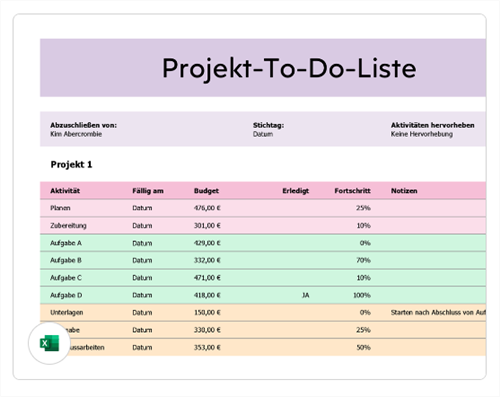The height and width of the screenshot is (397, 500).
Task: Select 'Keine Hervorhebung' value
Action: click(x=422, y=134)
